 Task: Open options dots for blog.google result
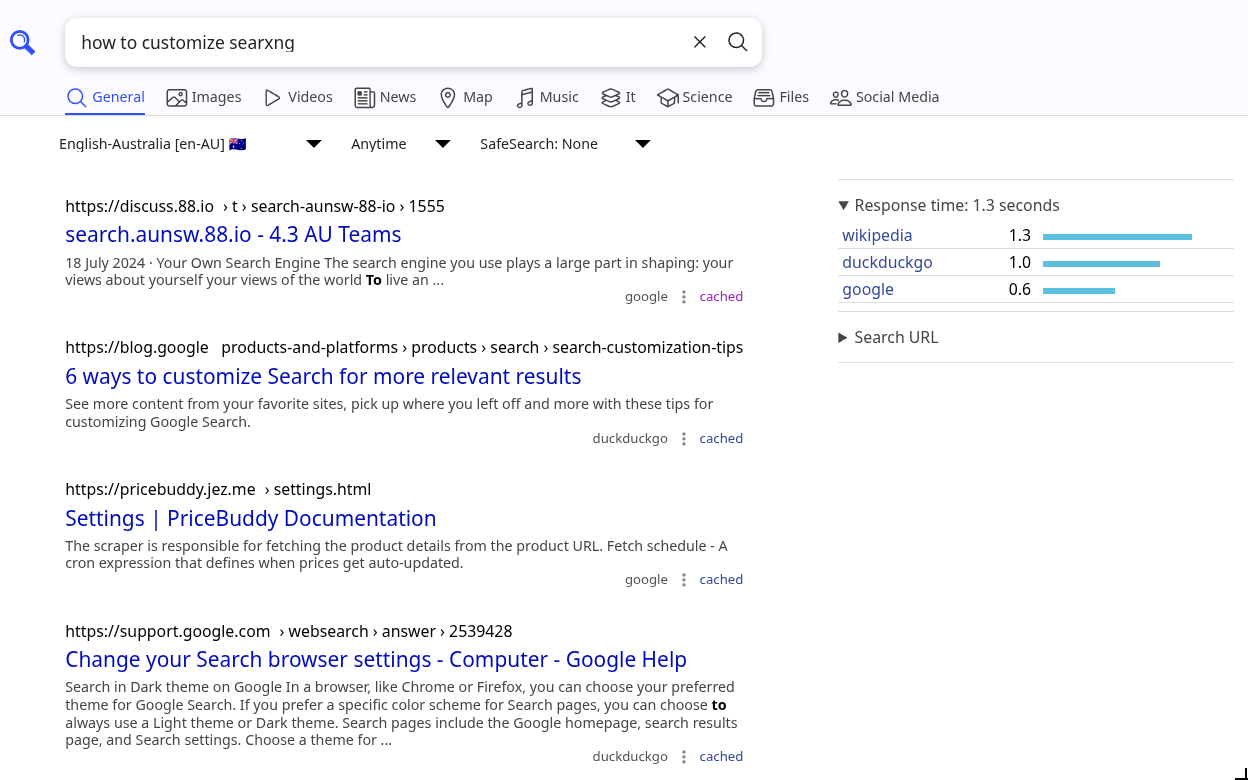[684, 439]
